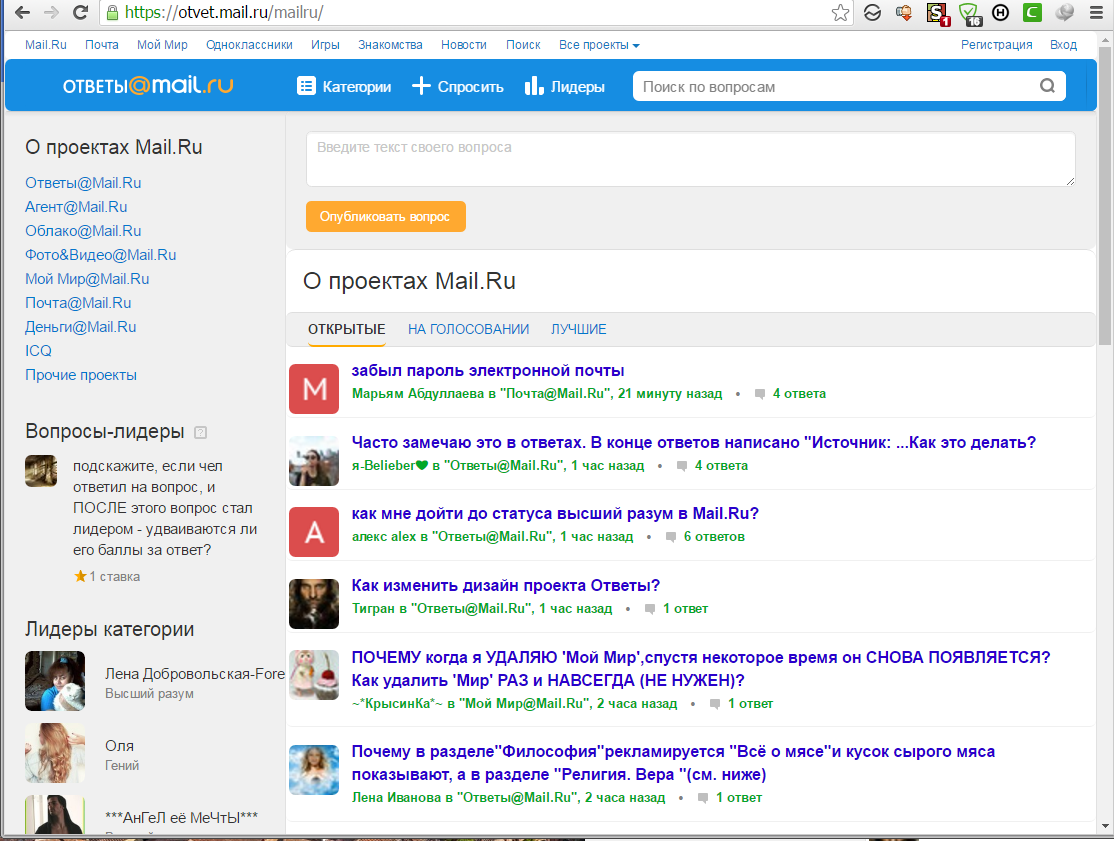Click the green C extension icon
This screenshot has width=1114, height=841.
[x=1031, y=13]
